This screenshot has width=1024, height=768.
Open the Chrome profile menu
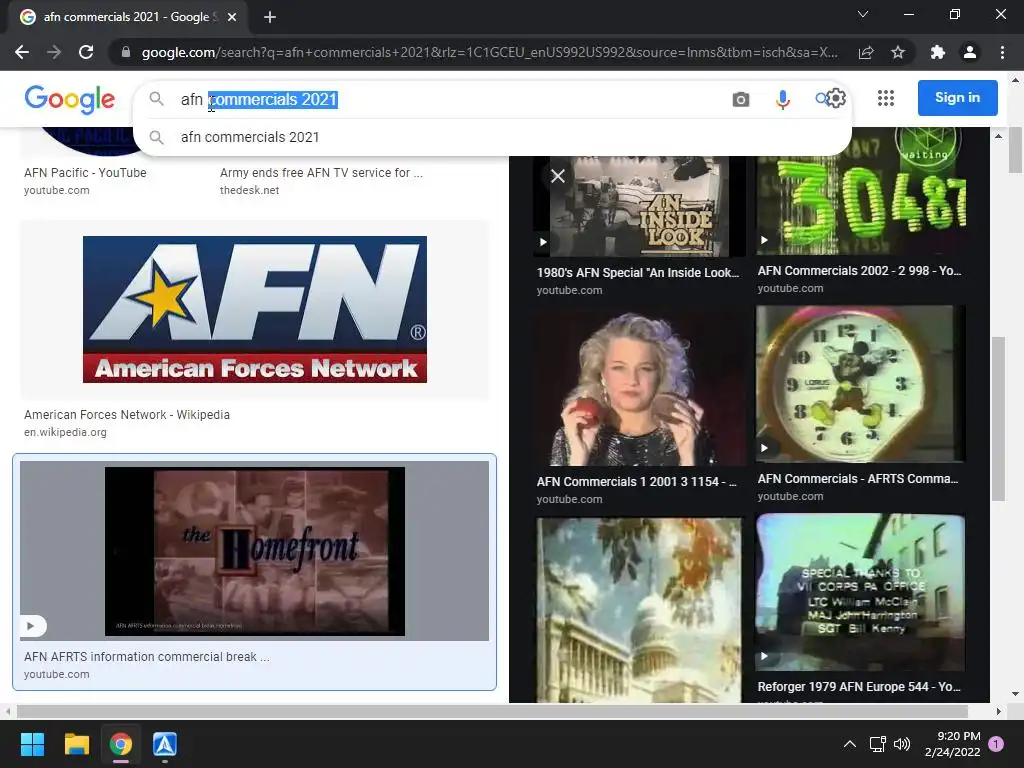970,52
